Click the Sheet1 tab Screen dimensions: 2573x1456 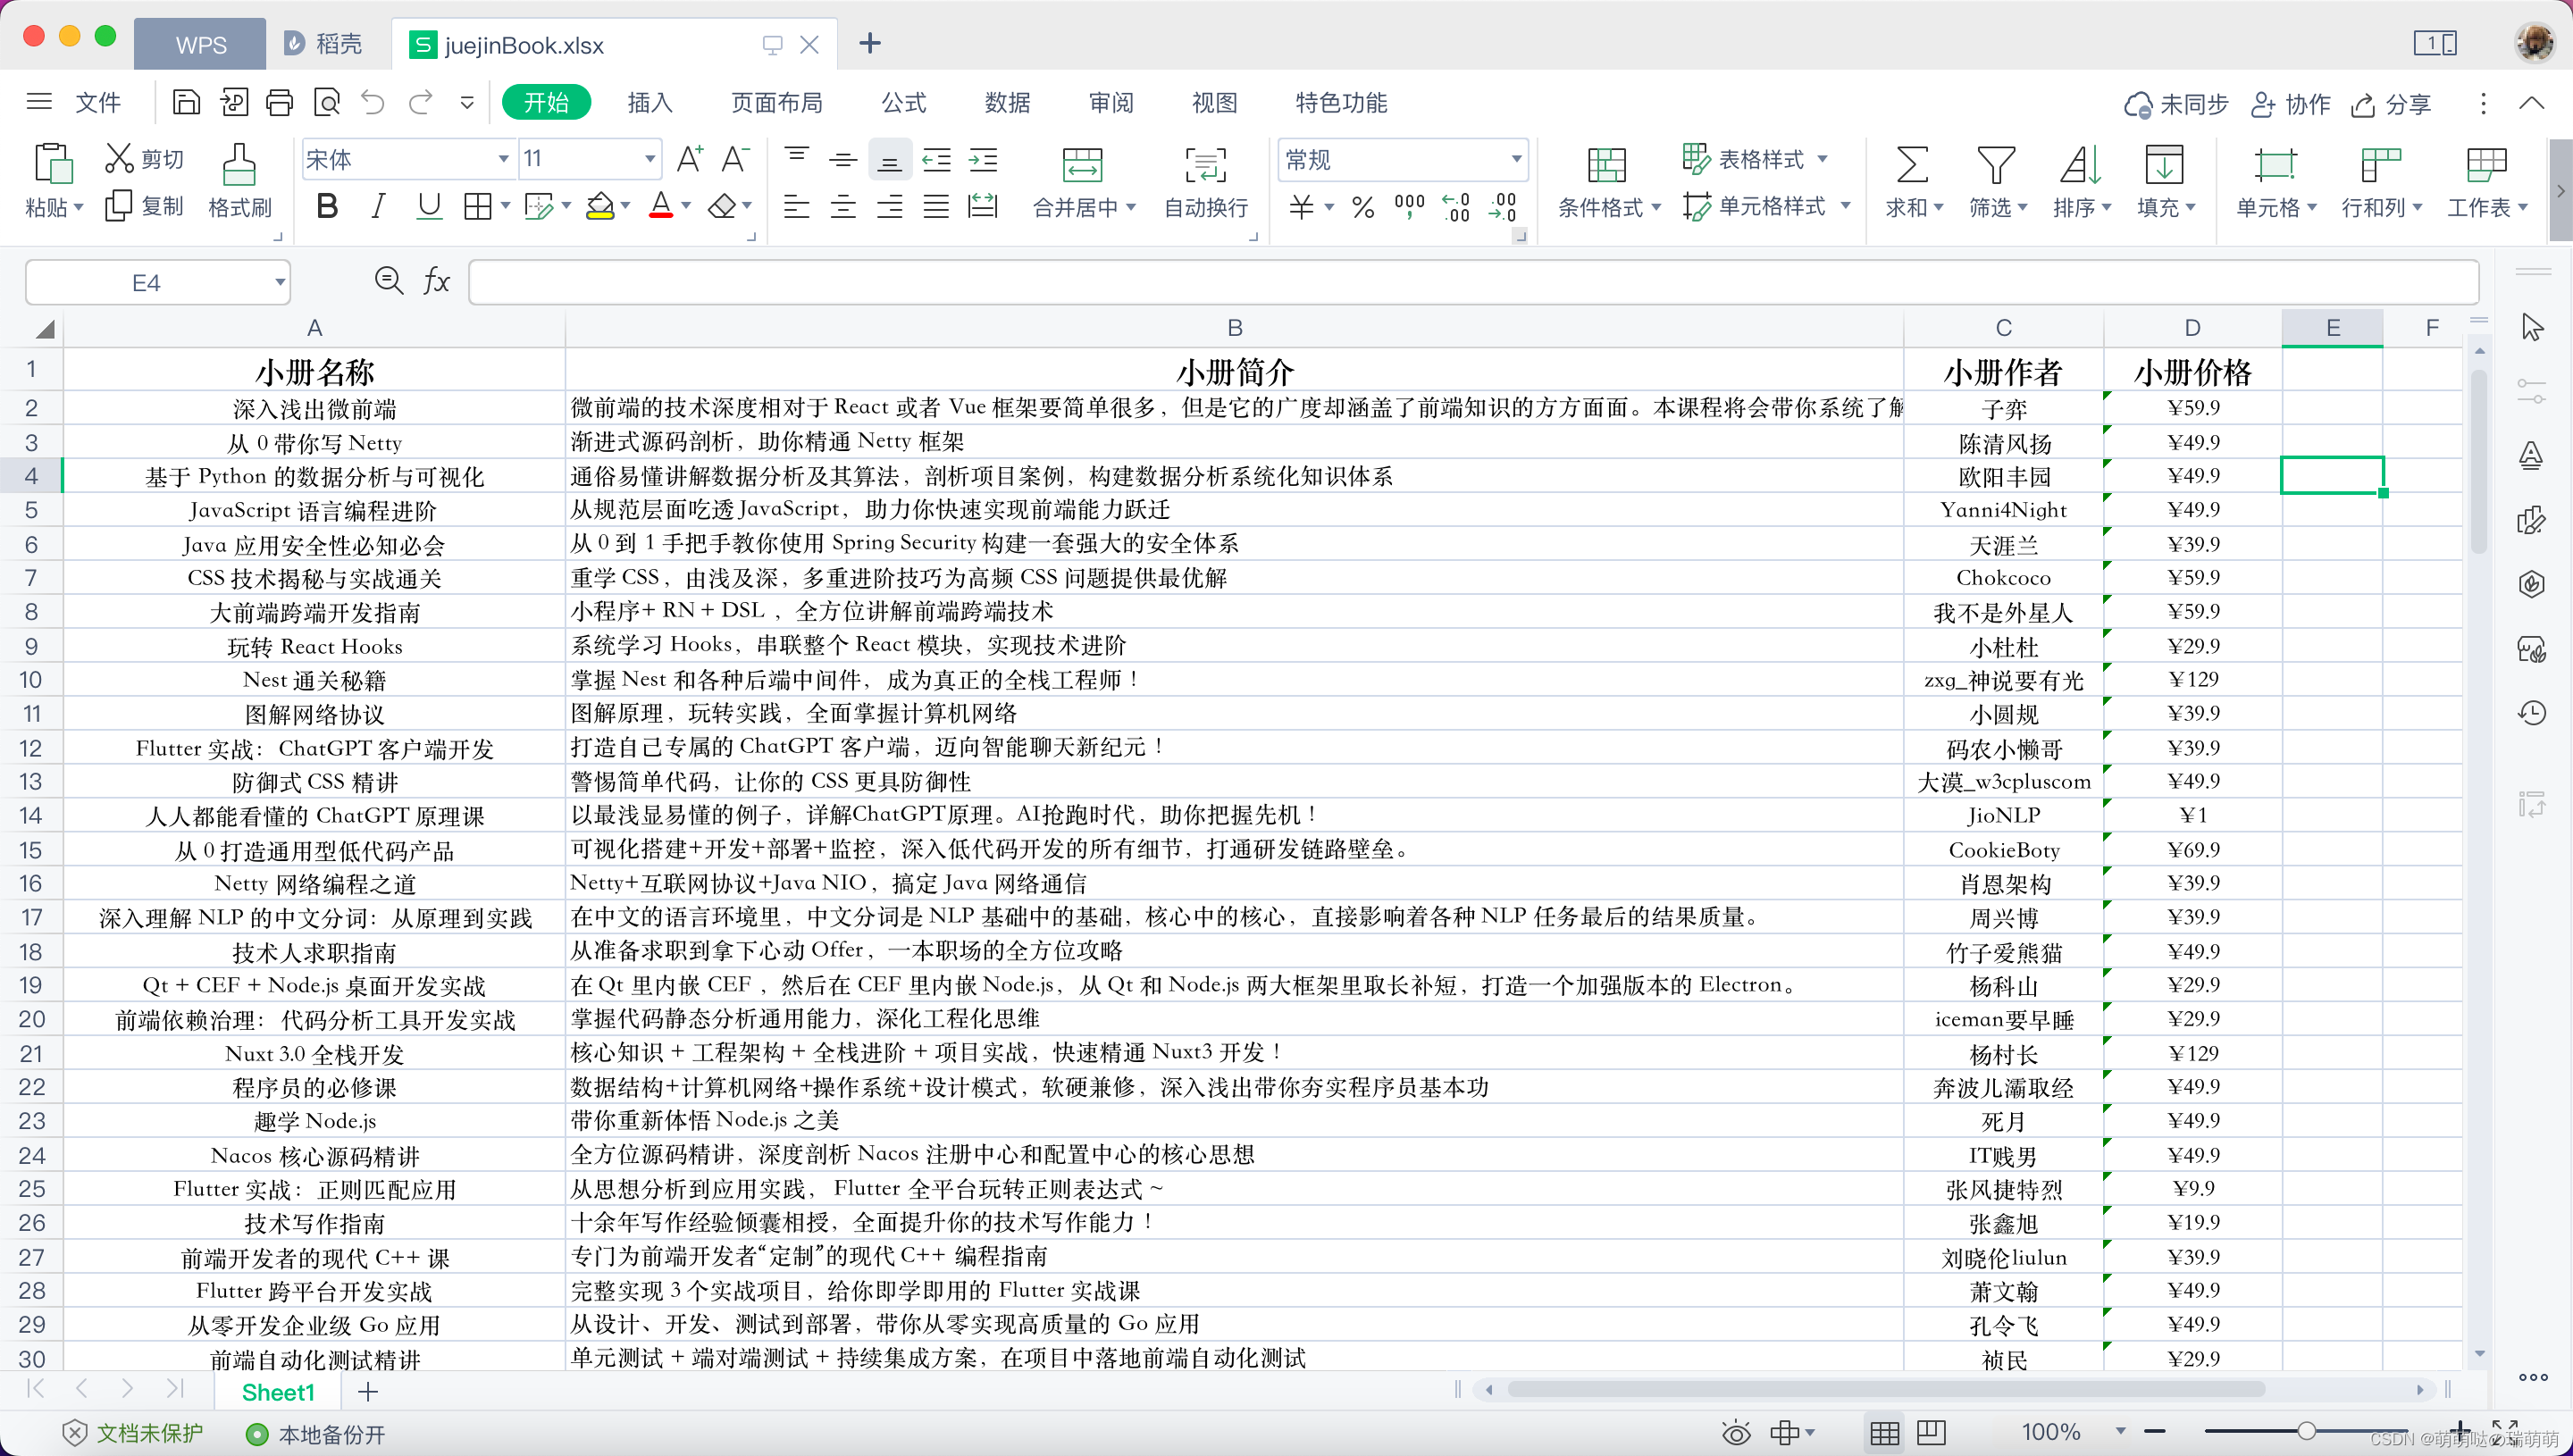click(278, 1391)
